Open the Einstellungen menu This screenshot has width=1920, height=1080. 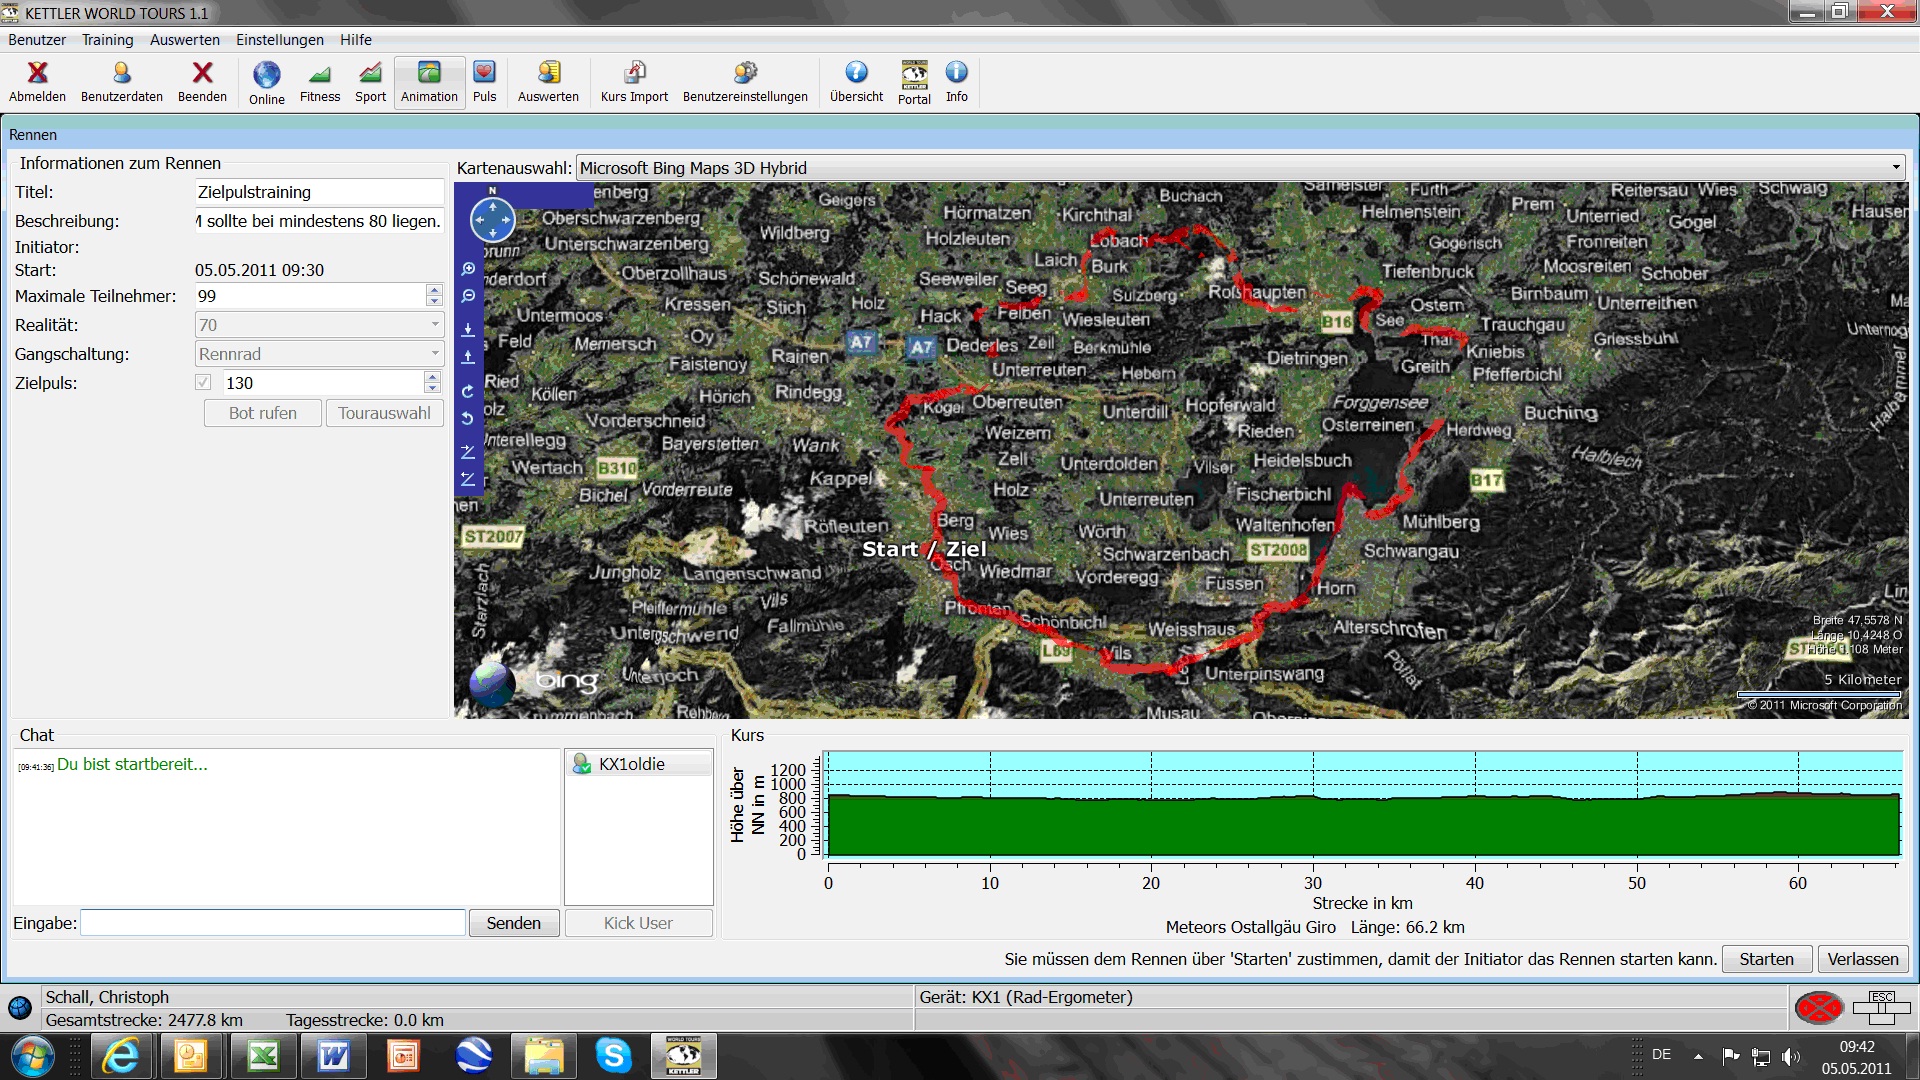[x=280, y=40]
